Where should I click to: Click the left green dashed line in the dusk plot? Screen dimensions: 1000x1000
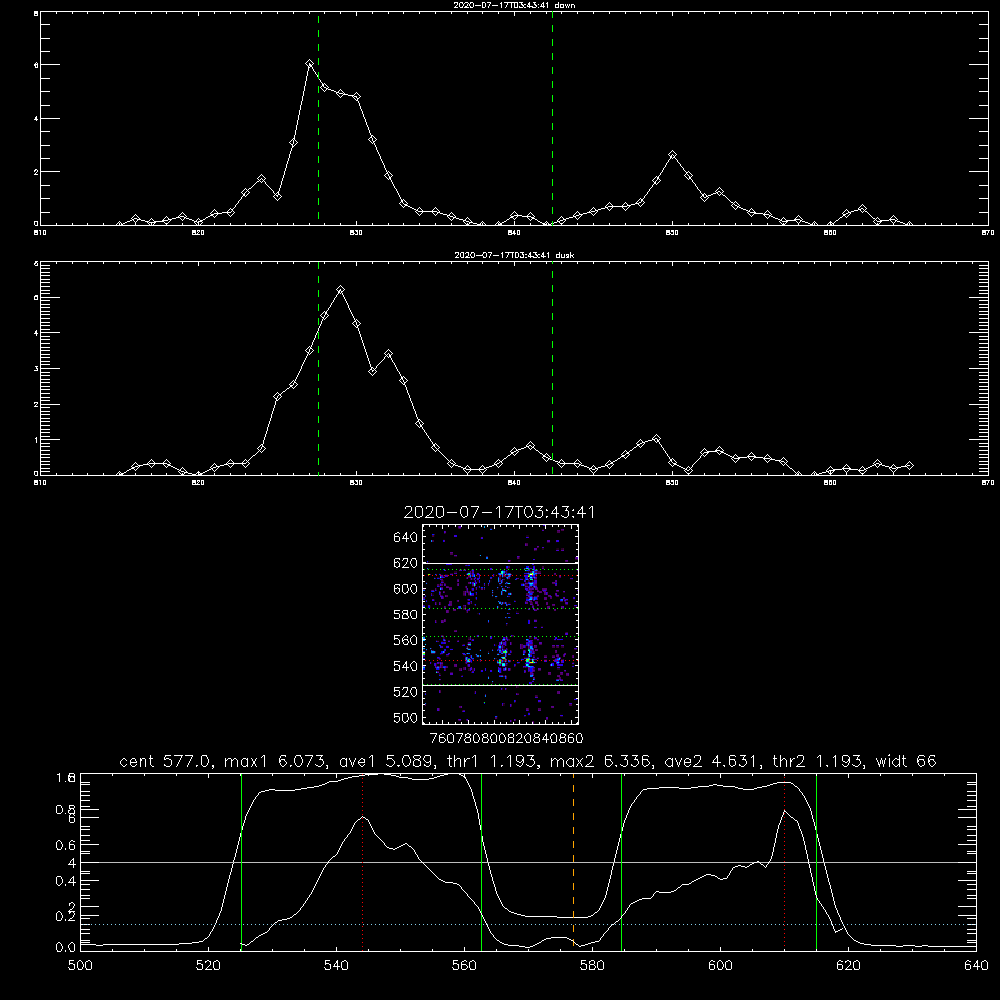point(318,368)
